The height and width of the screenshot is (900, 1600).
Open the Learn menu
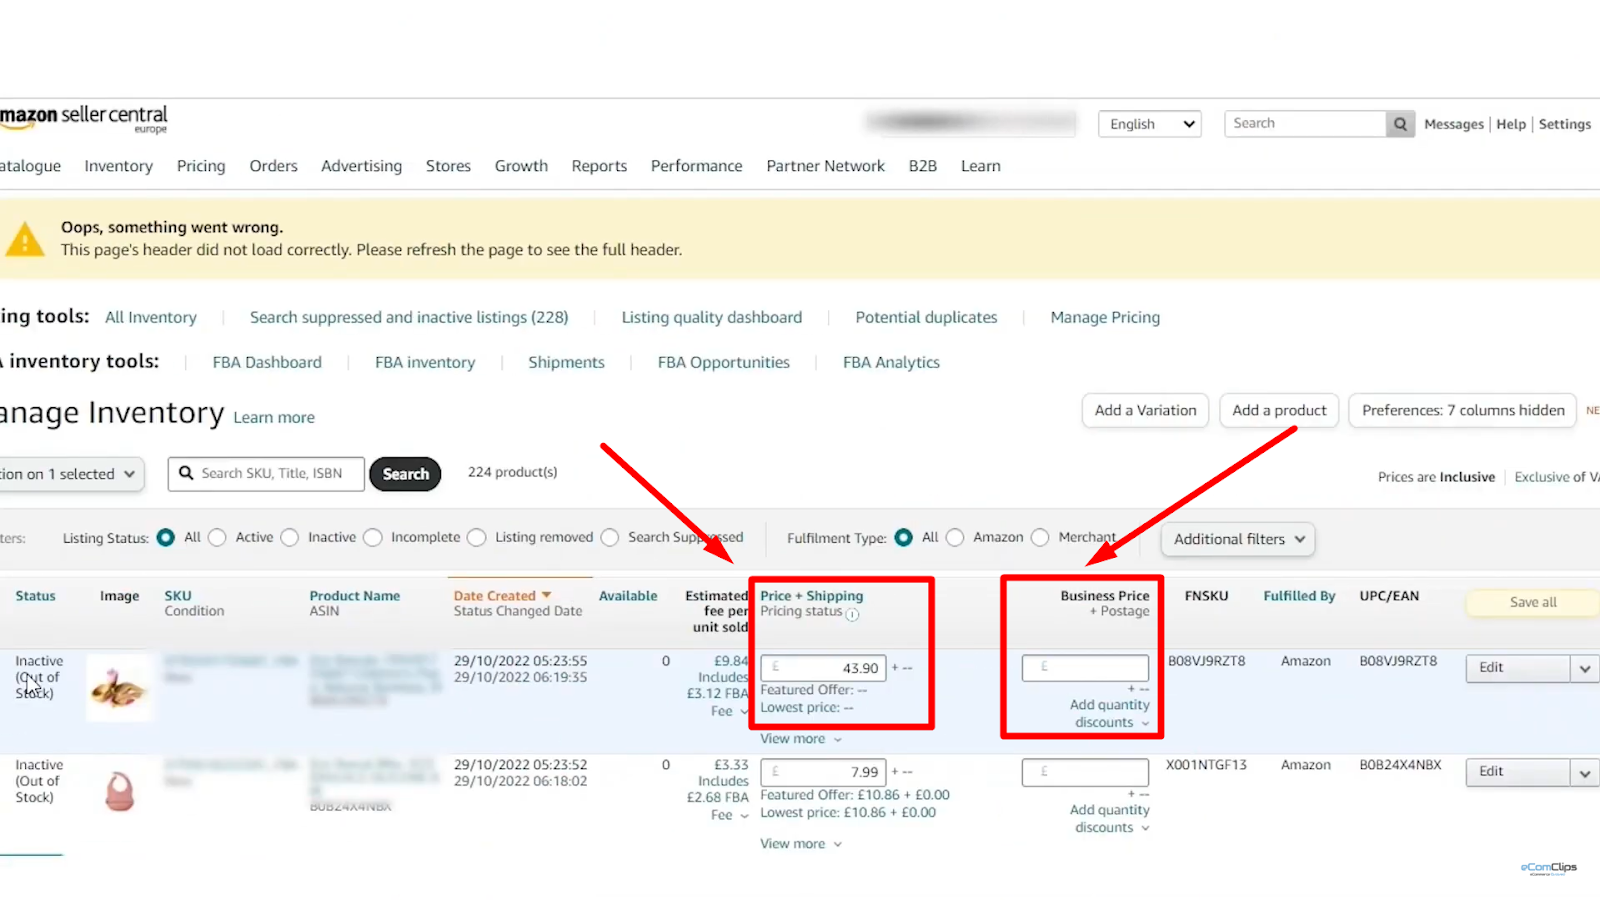(x=981, y=166)
